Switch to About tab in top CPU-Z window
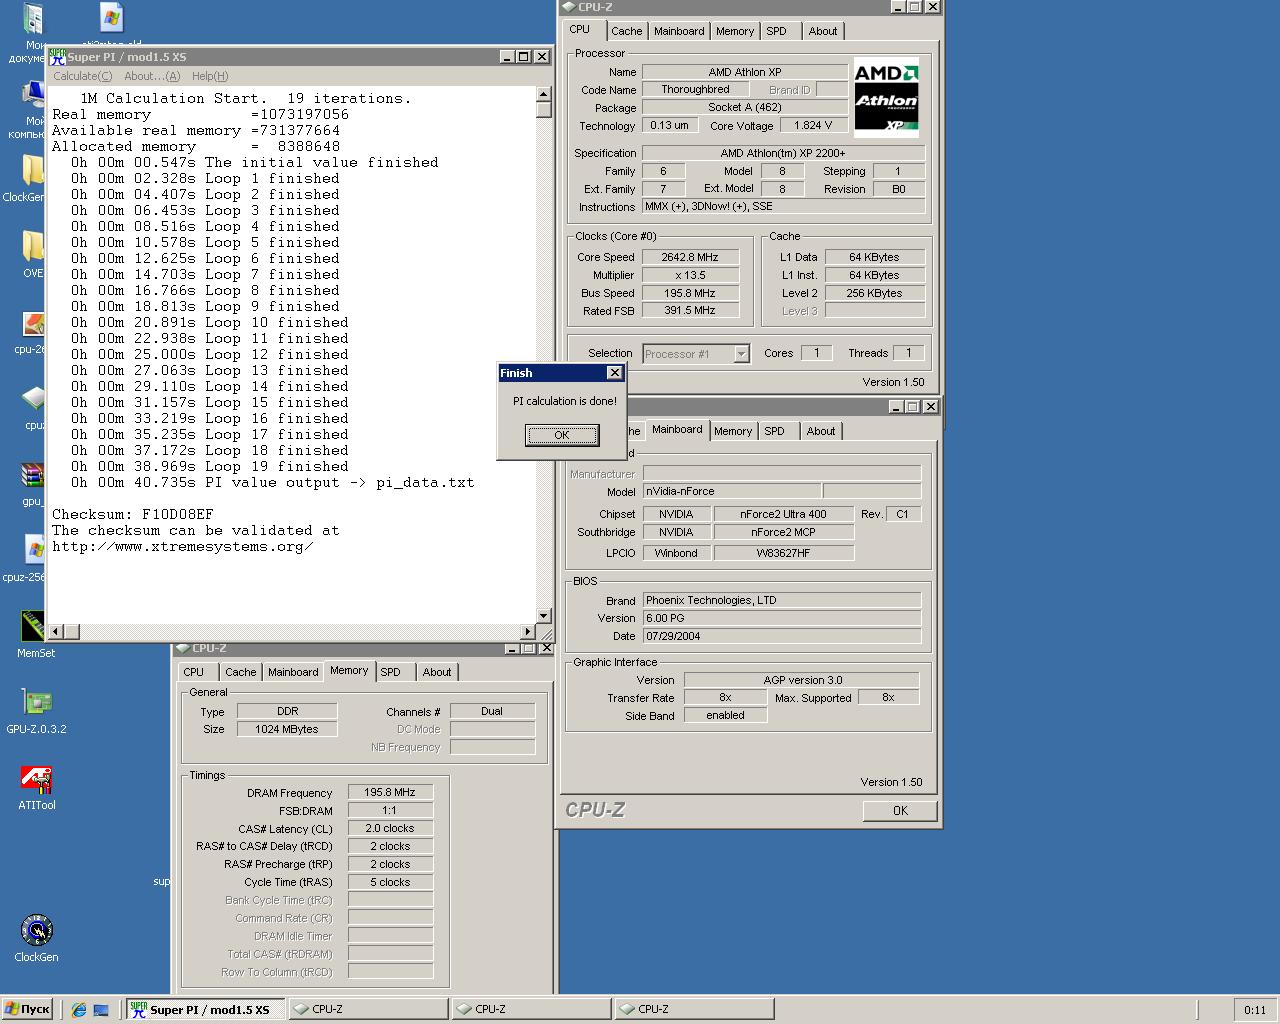The height and width of the screenshot is (1024, 1280). [823, 31]
